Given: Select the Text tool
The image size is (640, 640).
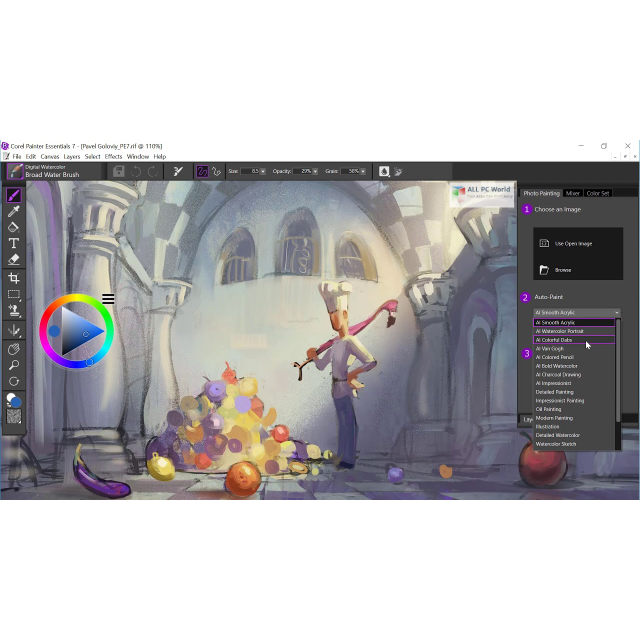Looking at the screenshot, I should [14, 243].
